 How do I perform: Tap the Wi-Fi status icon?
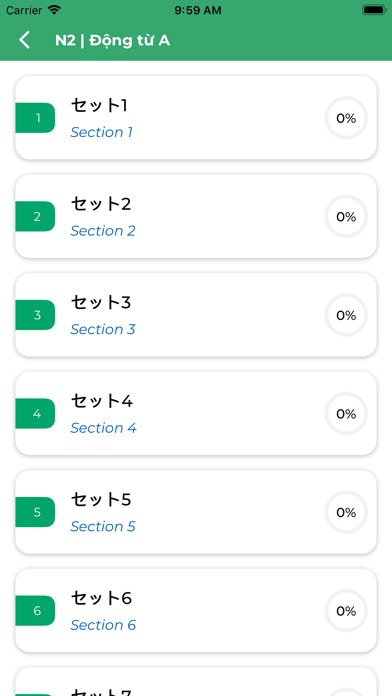pyautogui.click(x=54, y=10)
